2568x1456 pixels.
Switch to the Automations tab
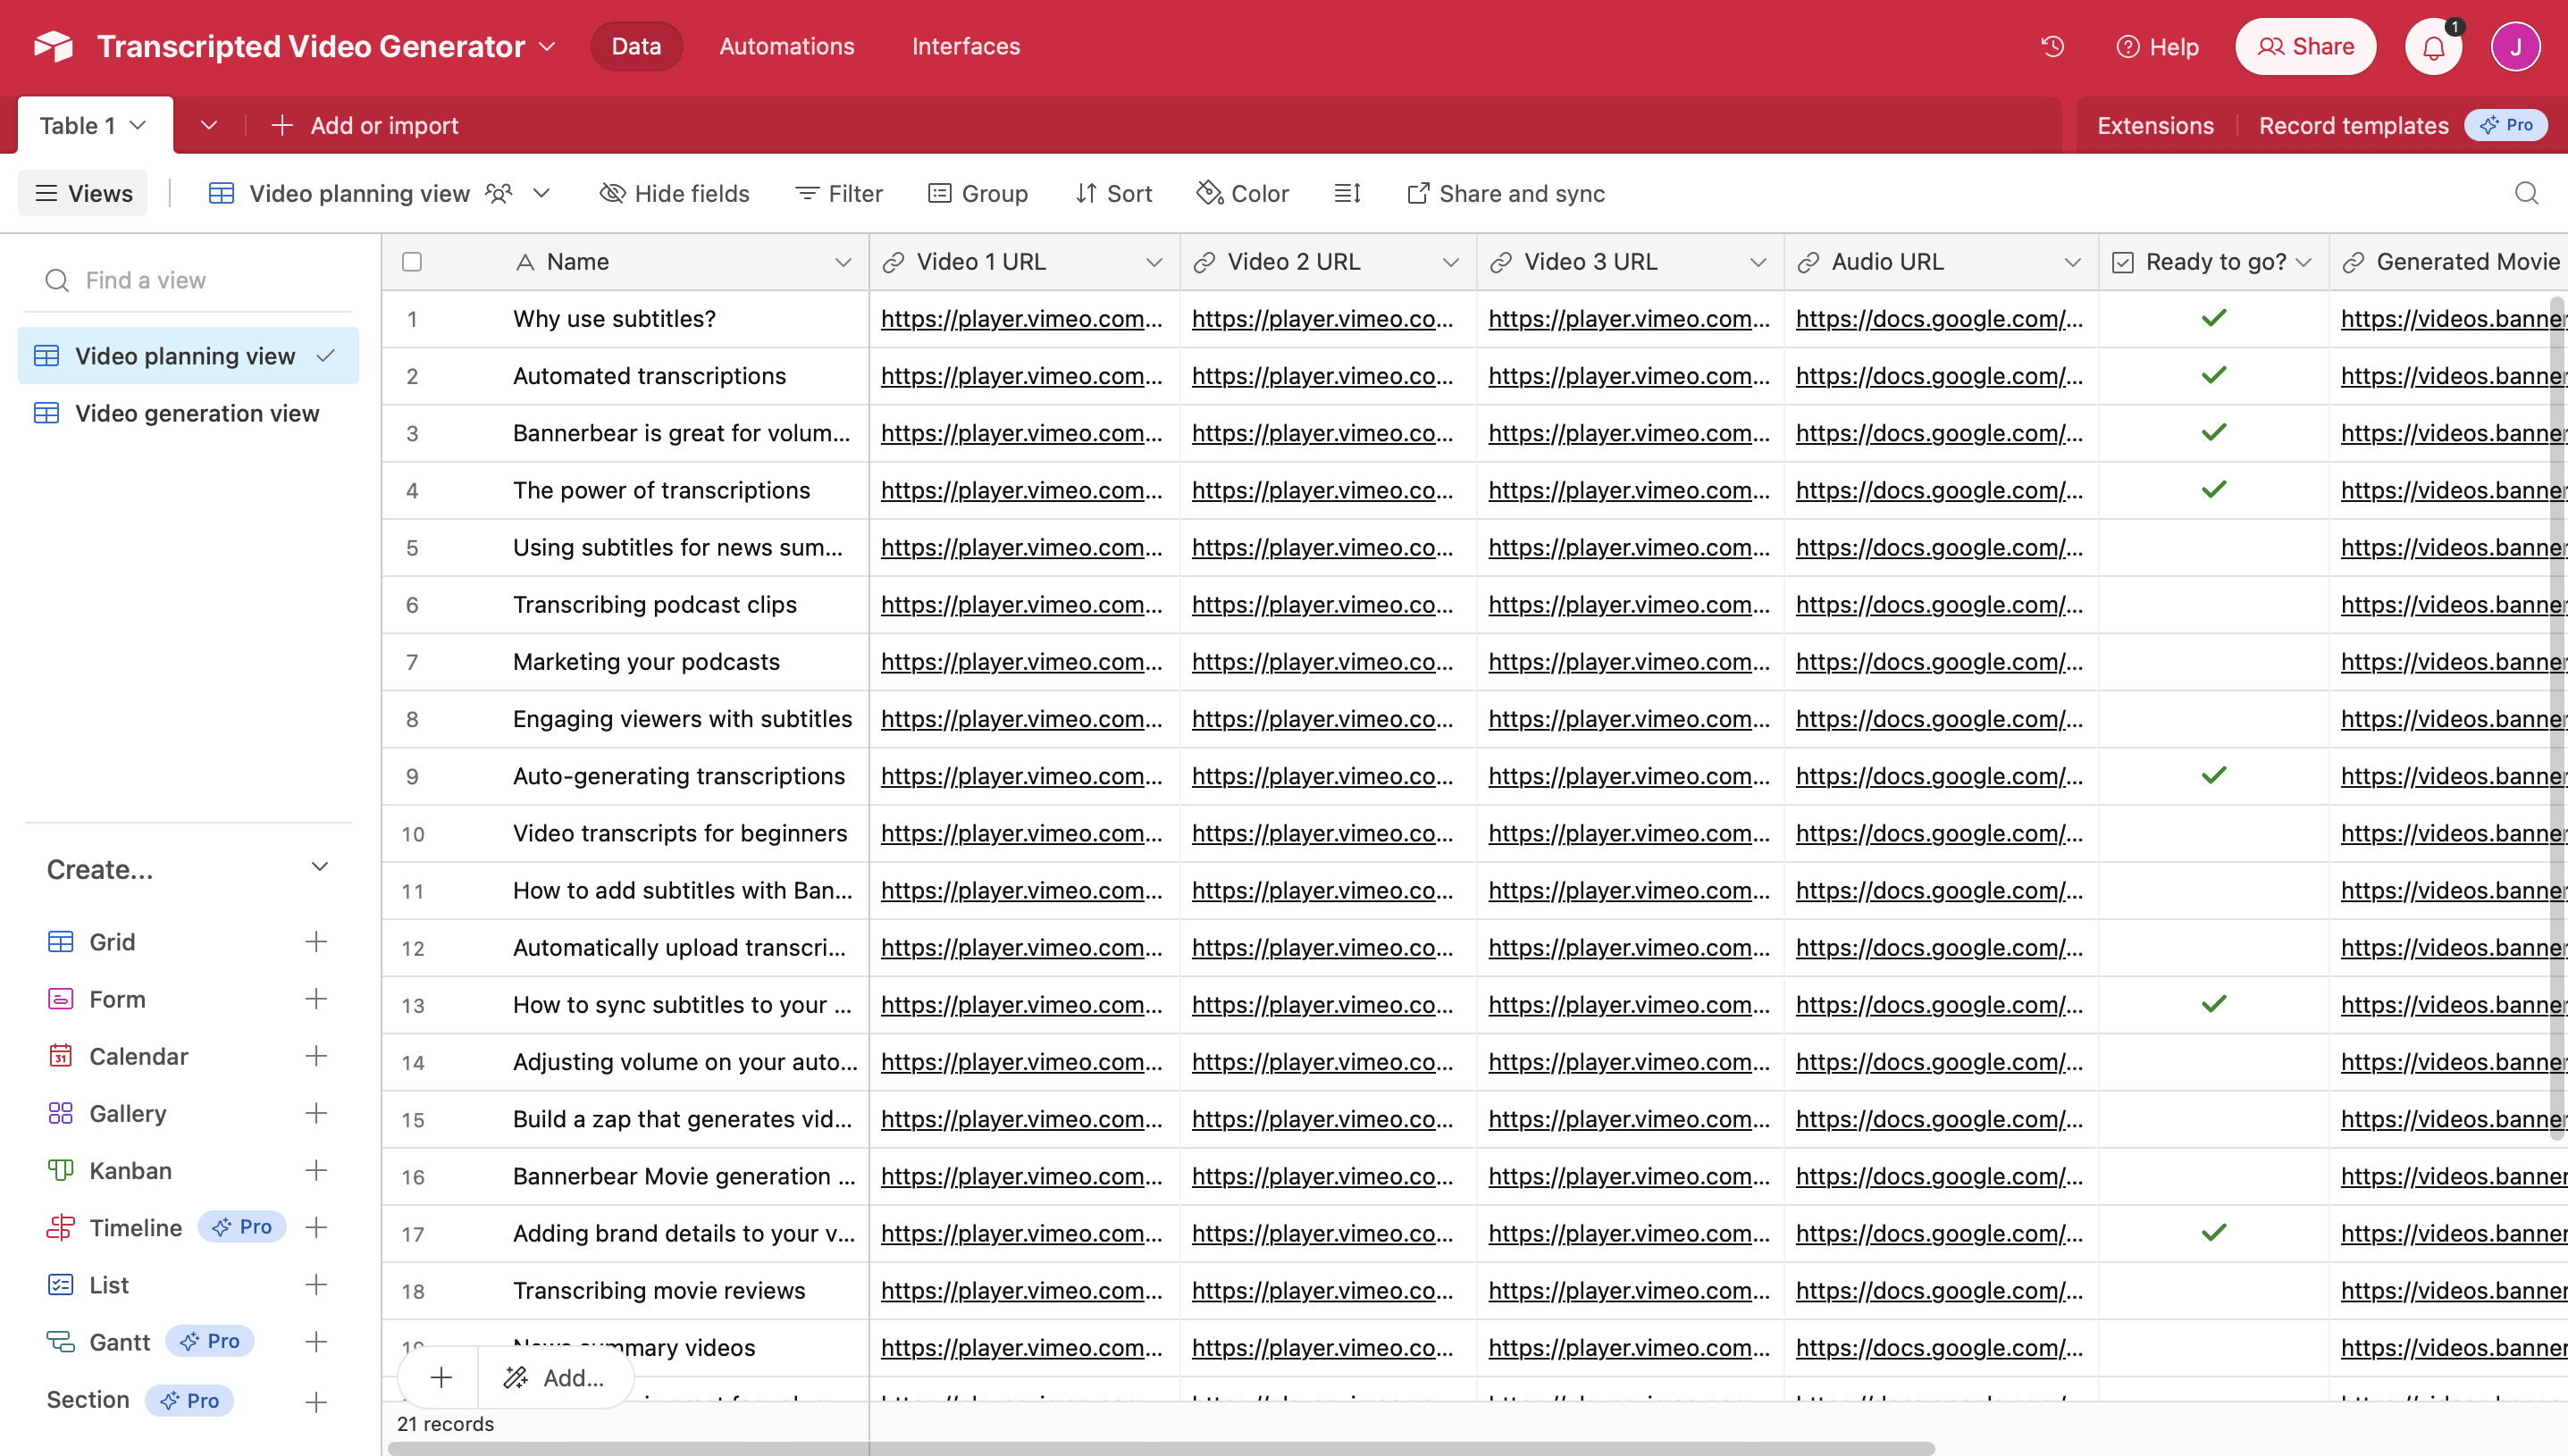click(x=786, y=46)
